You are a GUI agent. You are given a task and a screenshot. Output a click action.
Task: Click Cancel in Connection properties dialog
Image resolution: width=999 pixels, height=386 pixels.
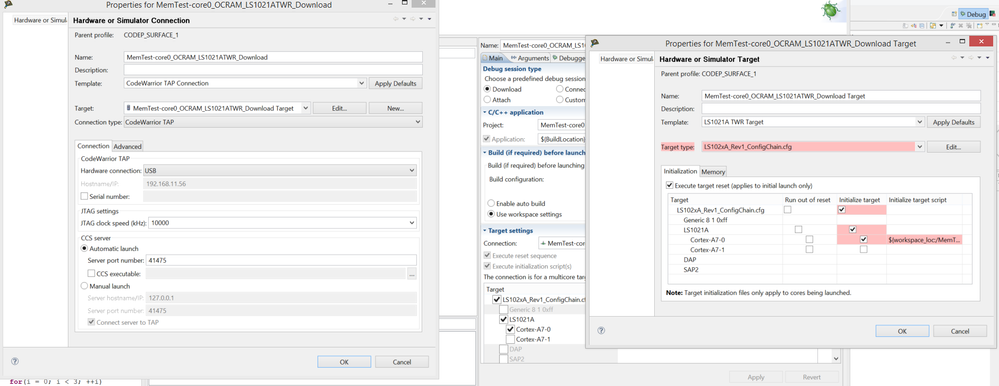(x=401, y=362)
